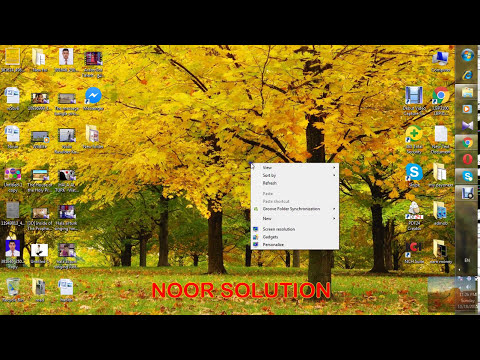This screenshot has height=360, width=480.
Task: Open the Recycle Bin desktop icon
Action: coord(13,290)
